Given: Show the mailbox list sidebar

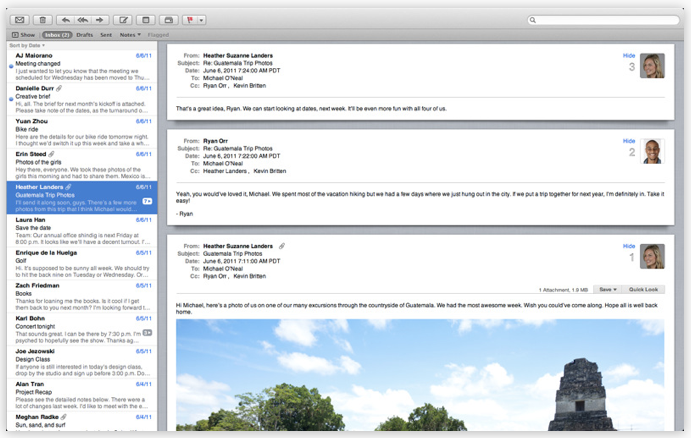Looking at the screenshot, I should tap(23, 35).
